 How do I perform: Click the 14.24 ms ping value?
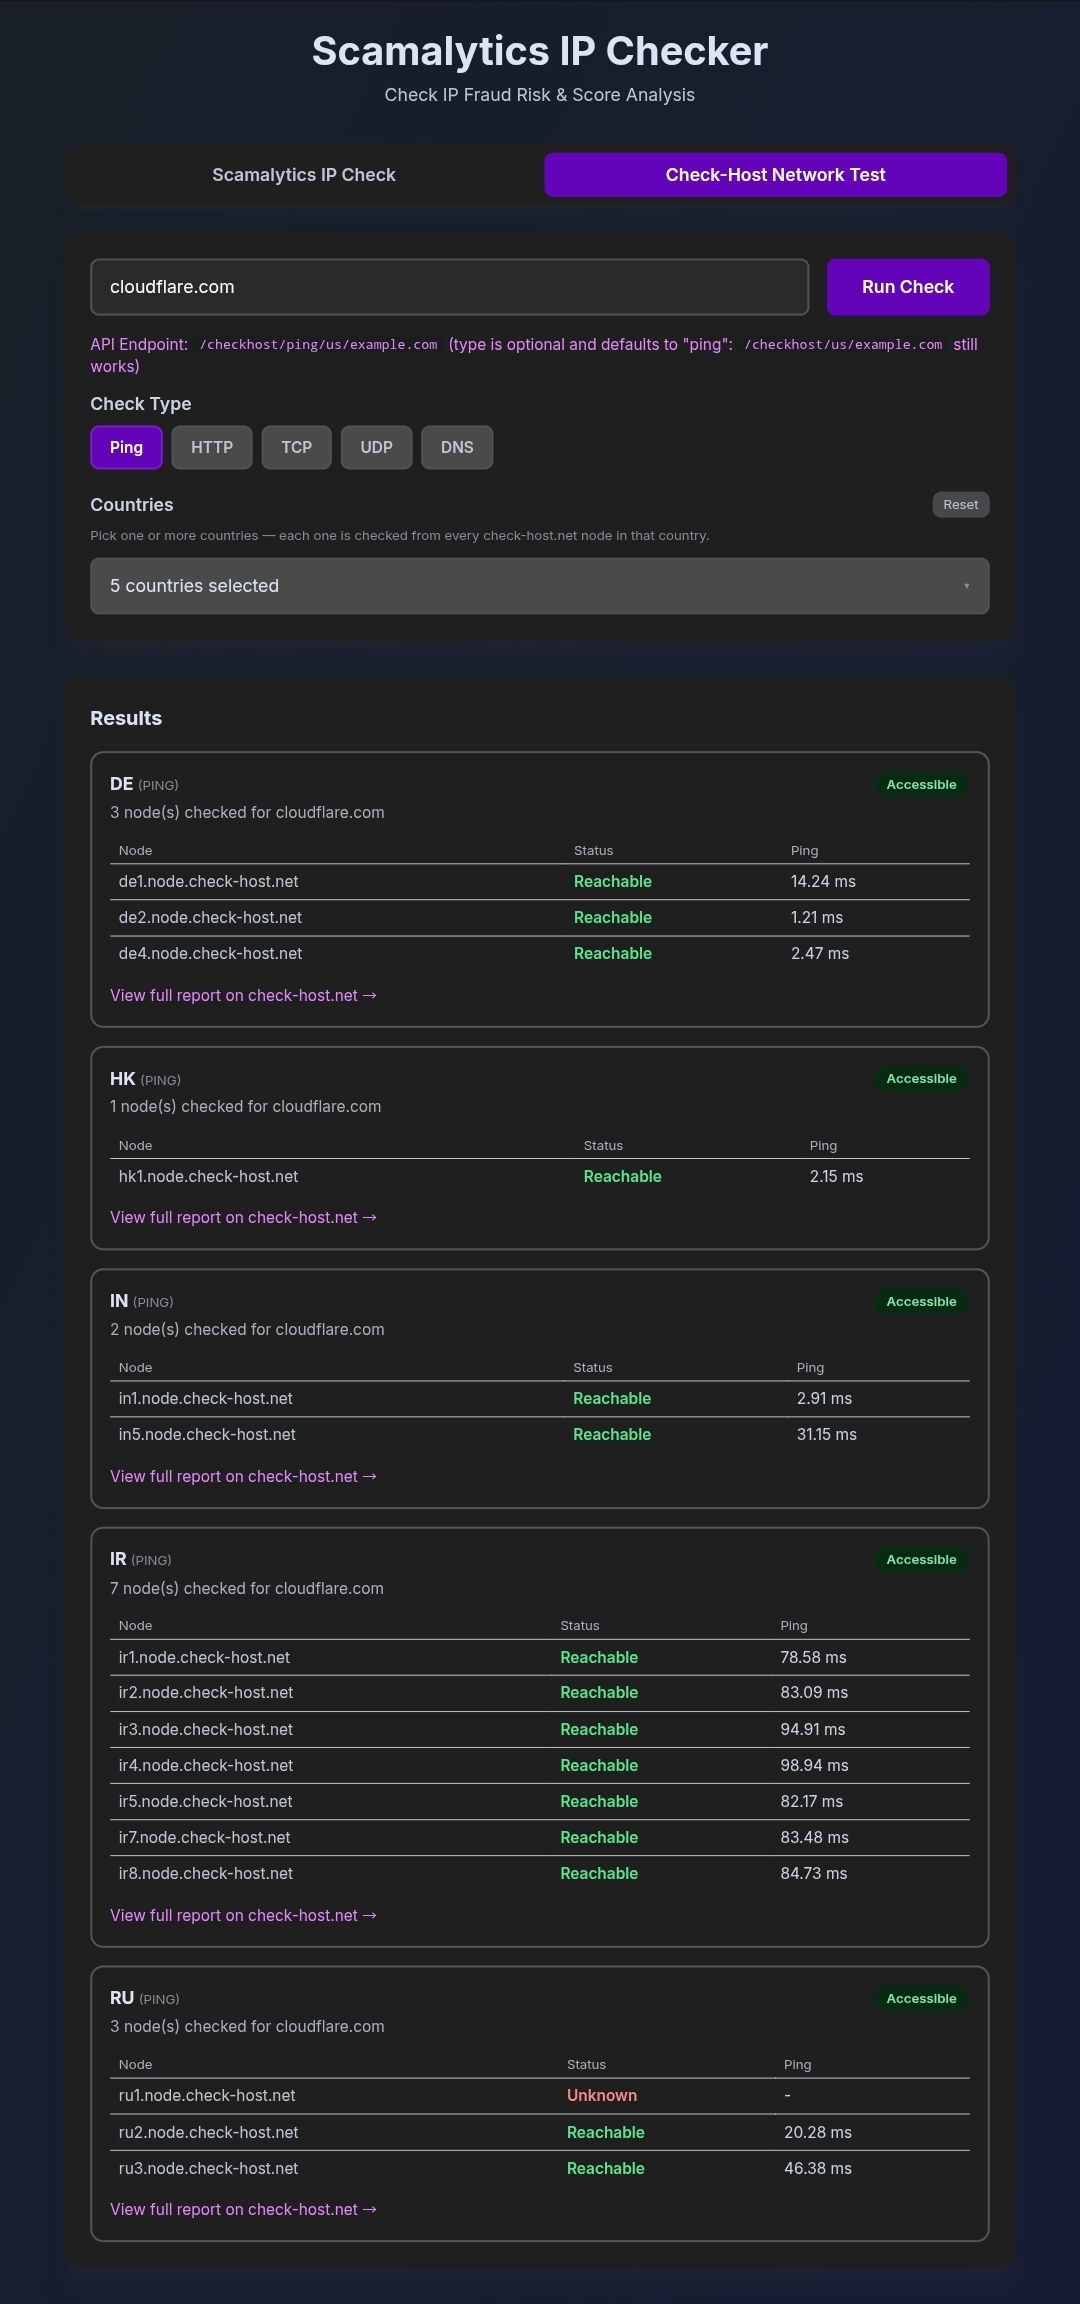823,882
